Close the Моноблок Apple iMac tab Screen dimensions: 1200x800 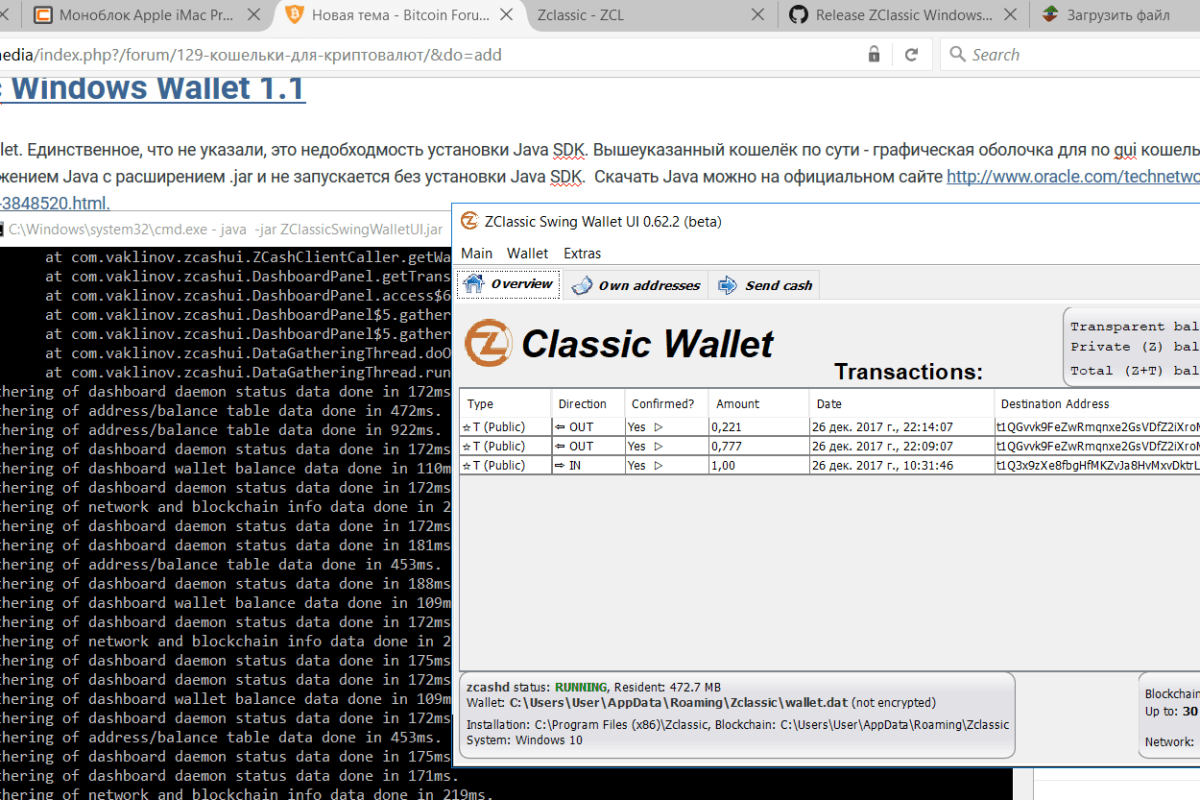point(254,15)
